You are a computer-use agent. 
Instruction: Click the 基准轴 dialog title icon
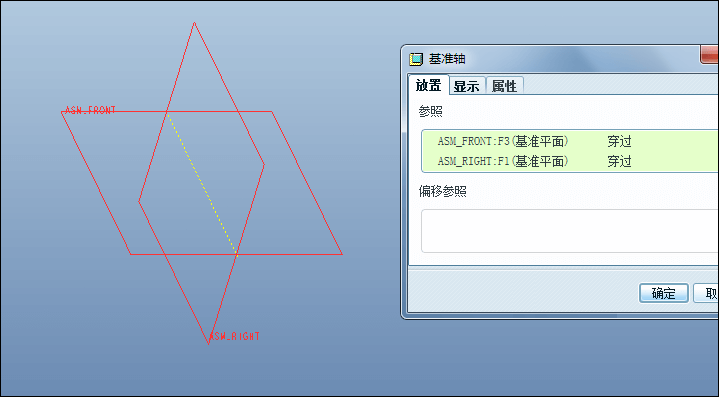click(x=416, y=59)
